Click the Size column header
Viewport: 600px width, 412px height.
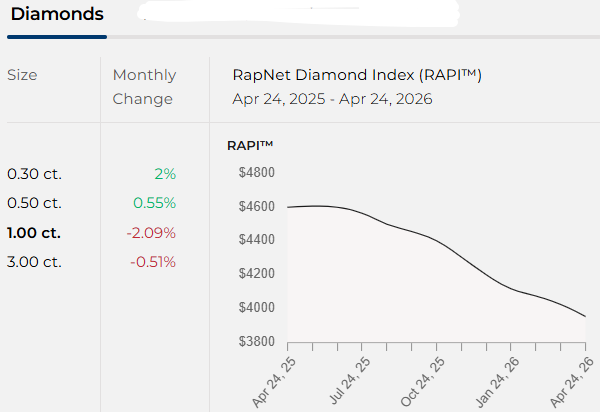coord(22,75)
